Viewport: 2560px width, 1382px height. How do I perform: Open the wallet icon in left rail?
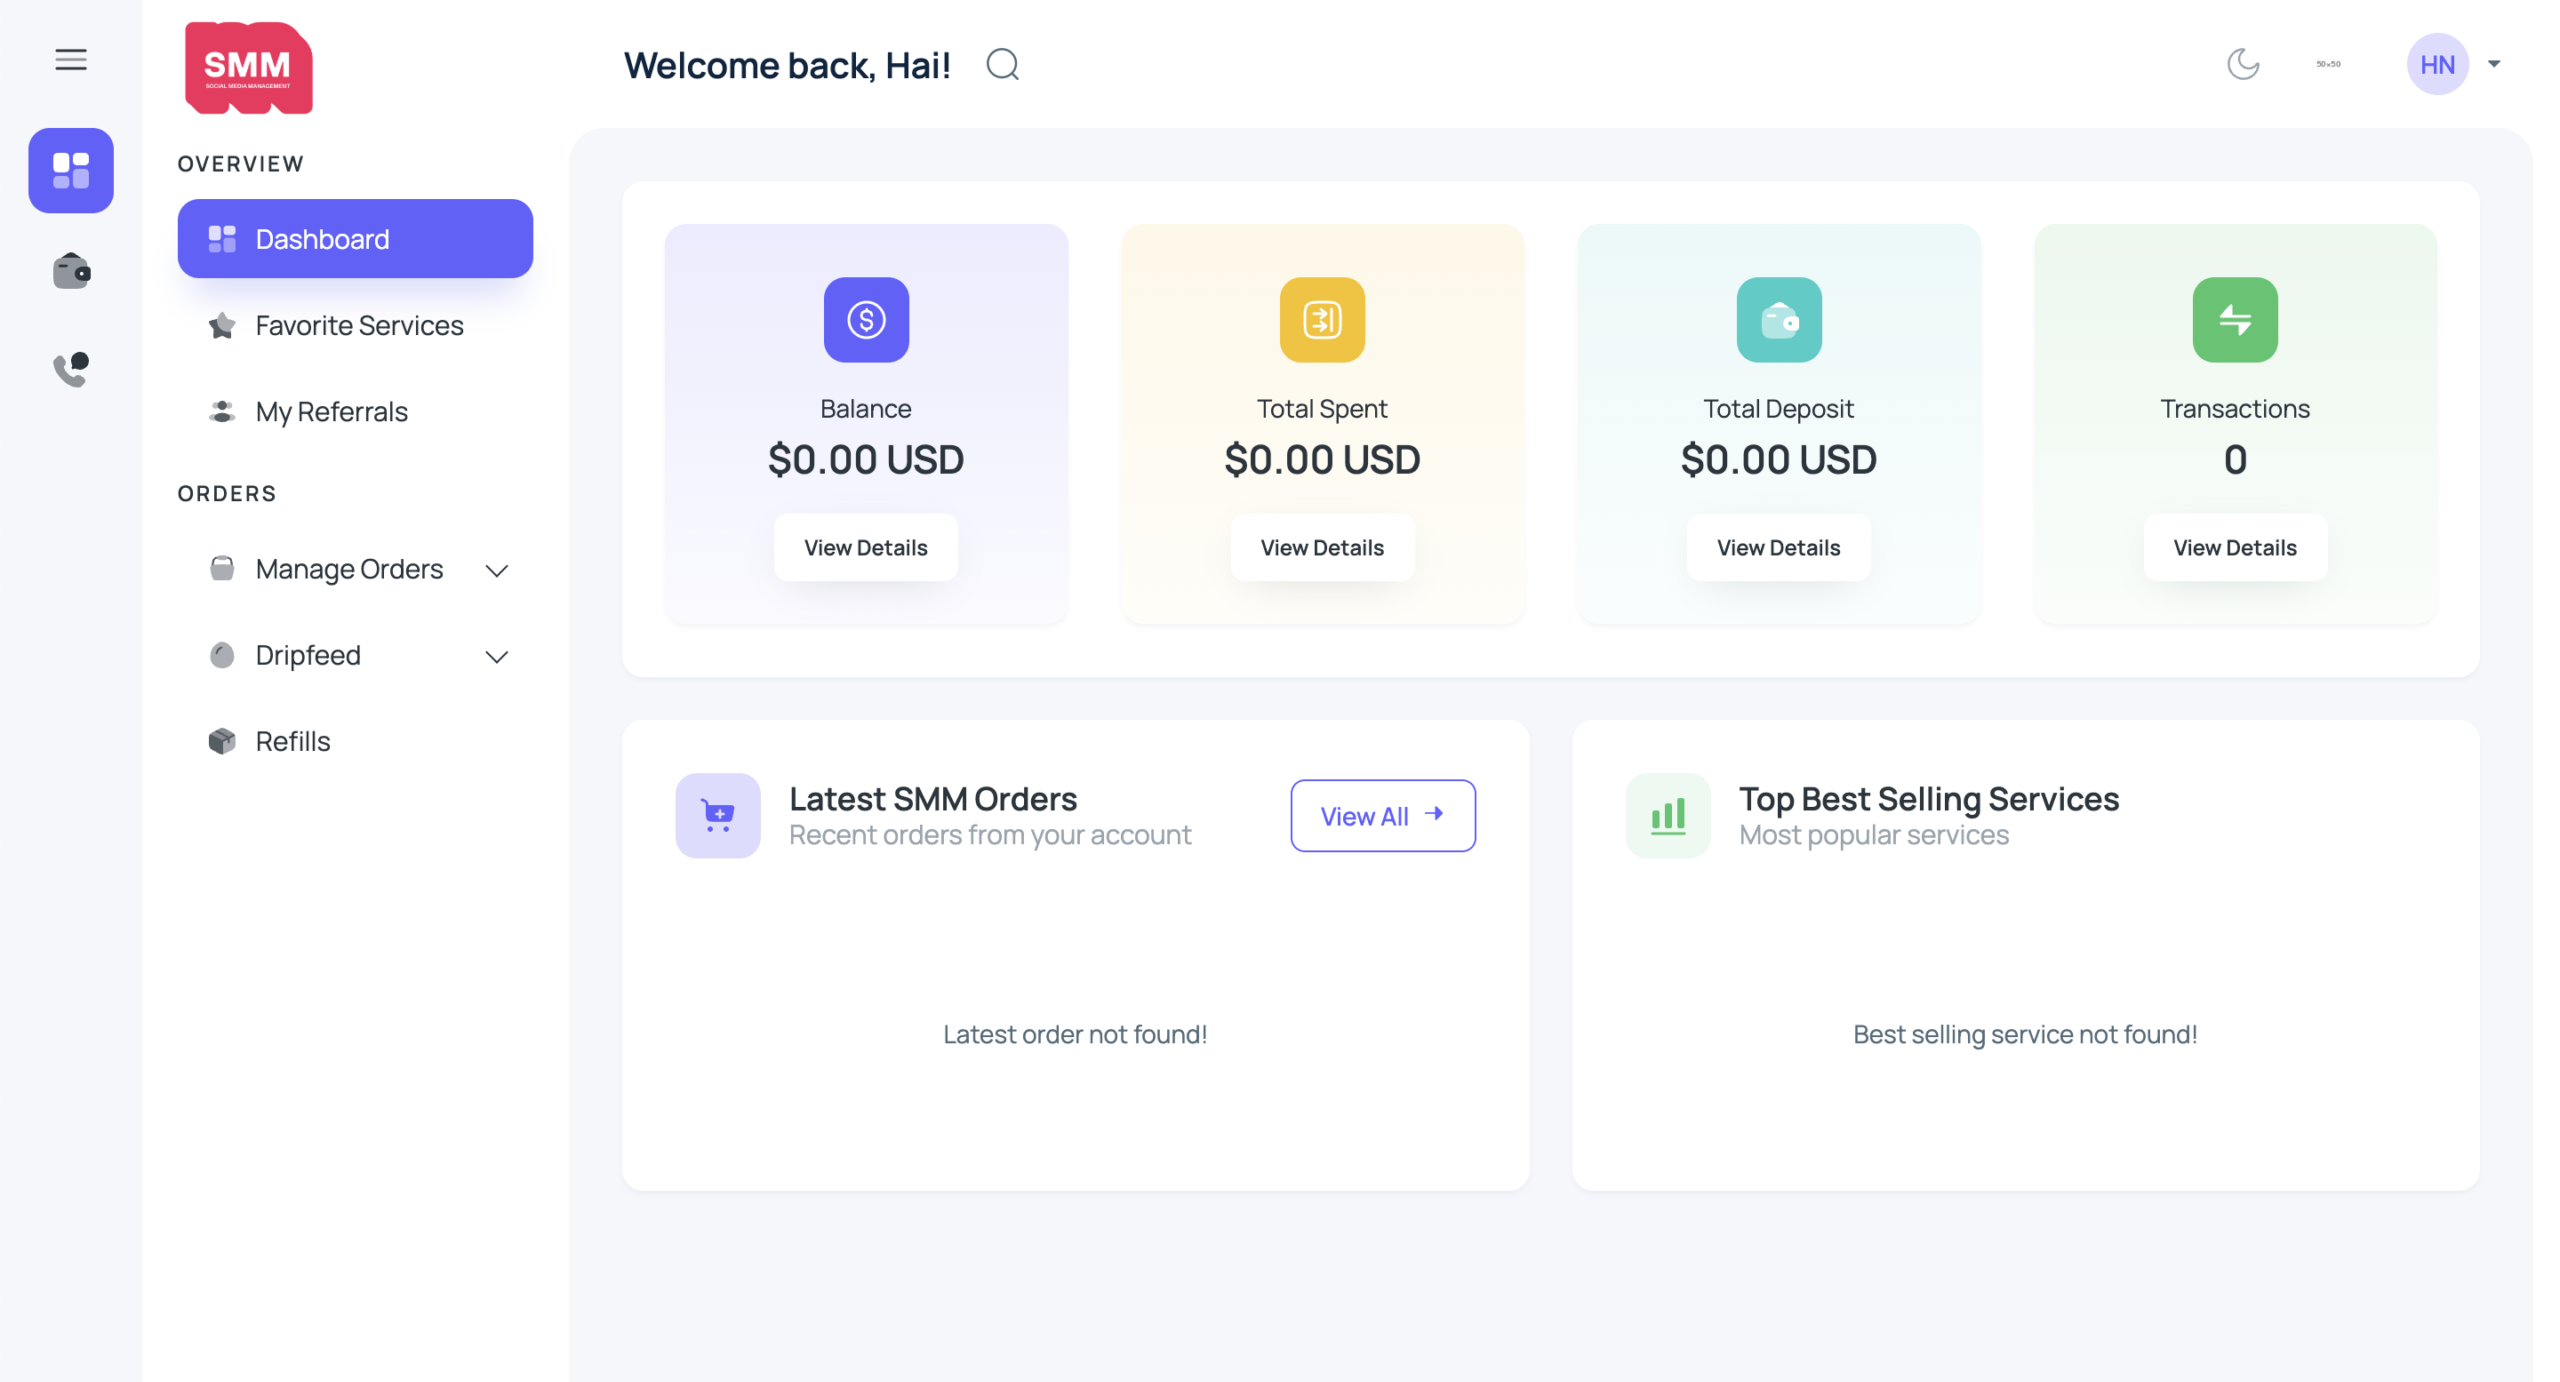tap(70, 271)
